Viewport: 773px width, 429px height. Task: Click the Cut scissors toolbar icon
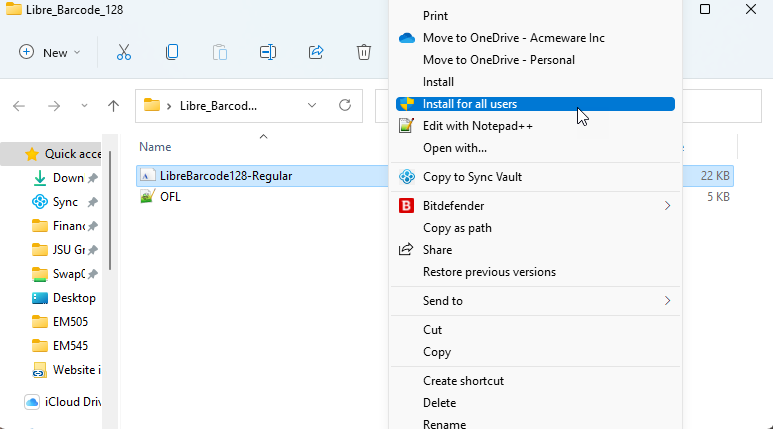pos(124,52)
